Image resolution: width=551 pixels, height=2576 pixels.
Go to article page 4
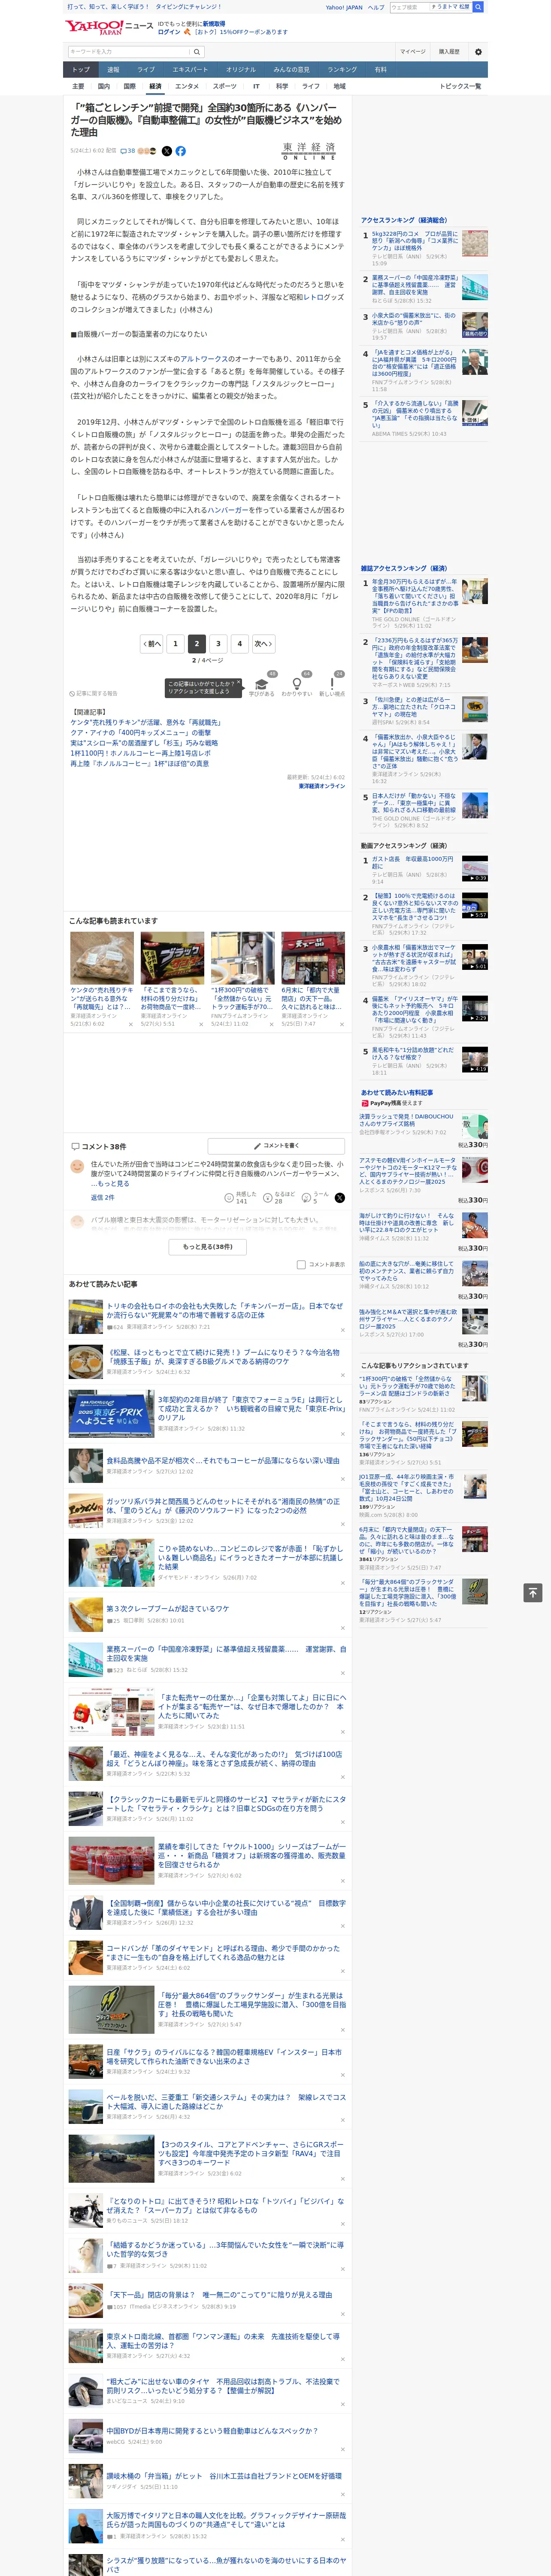pos(239,644)
